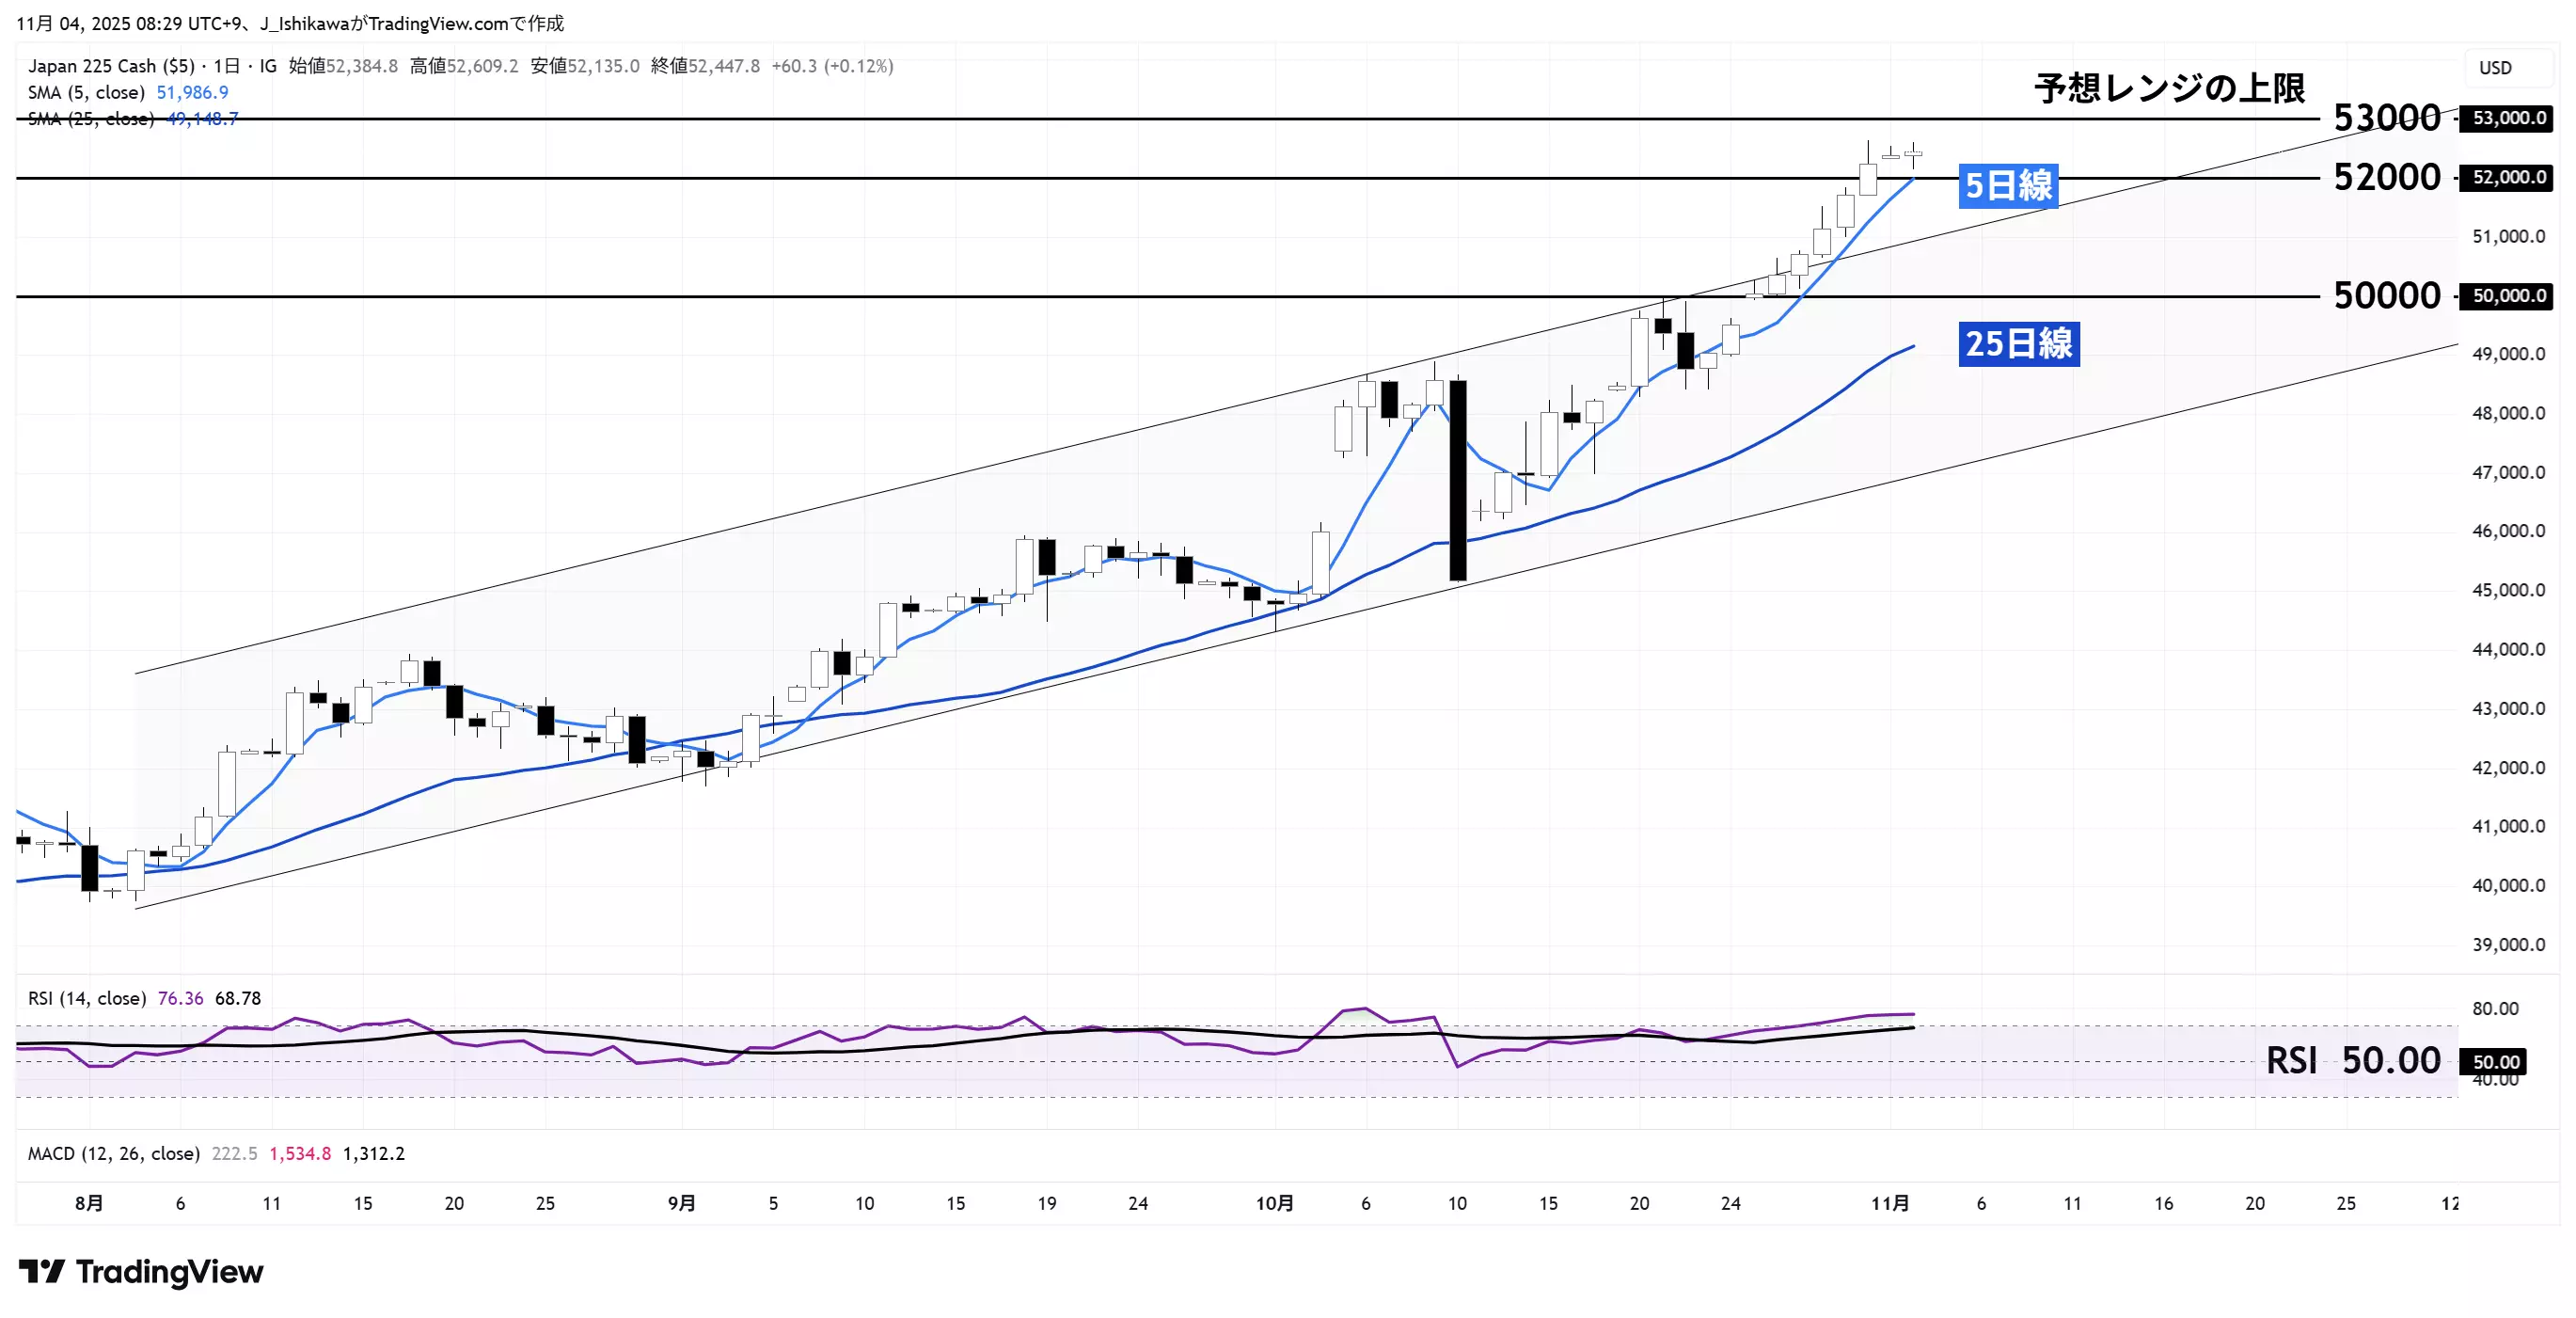Viewport: 2576px width, 1318px height.
Task: Click the large 52000 line label
Action: point(2386,177)
